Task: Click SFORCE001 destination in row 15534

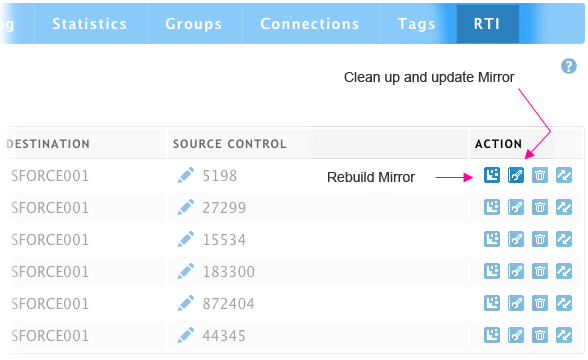Action: click(50, 240)
